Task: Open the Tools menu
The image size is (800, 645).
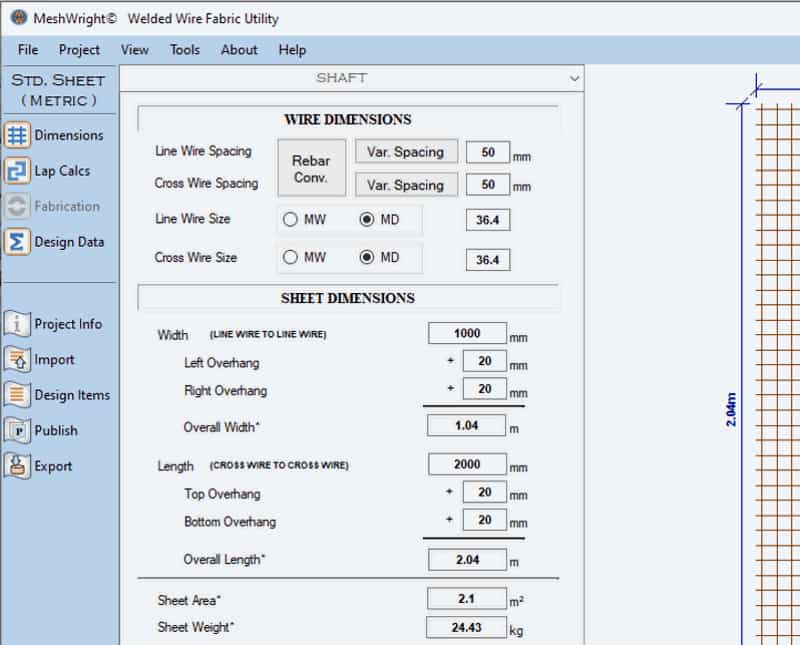Action: (x=184, y=50)
